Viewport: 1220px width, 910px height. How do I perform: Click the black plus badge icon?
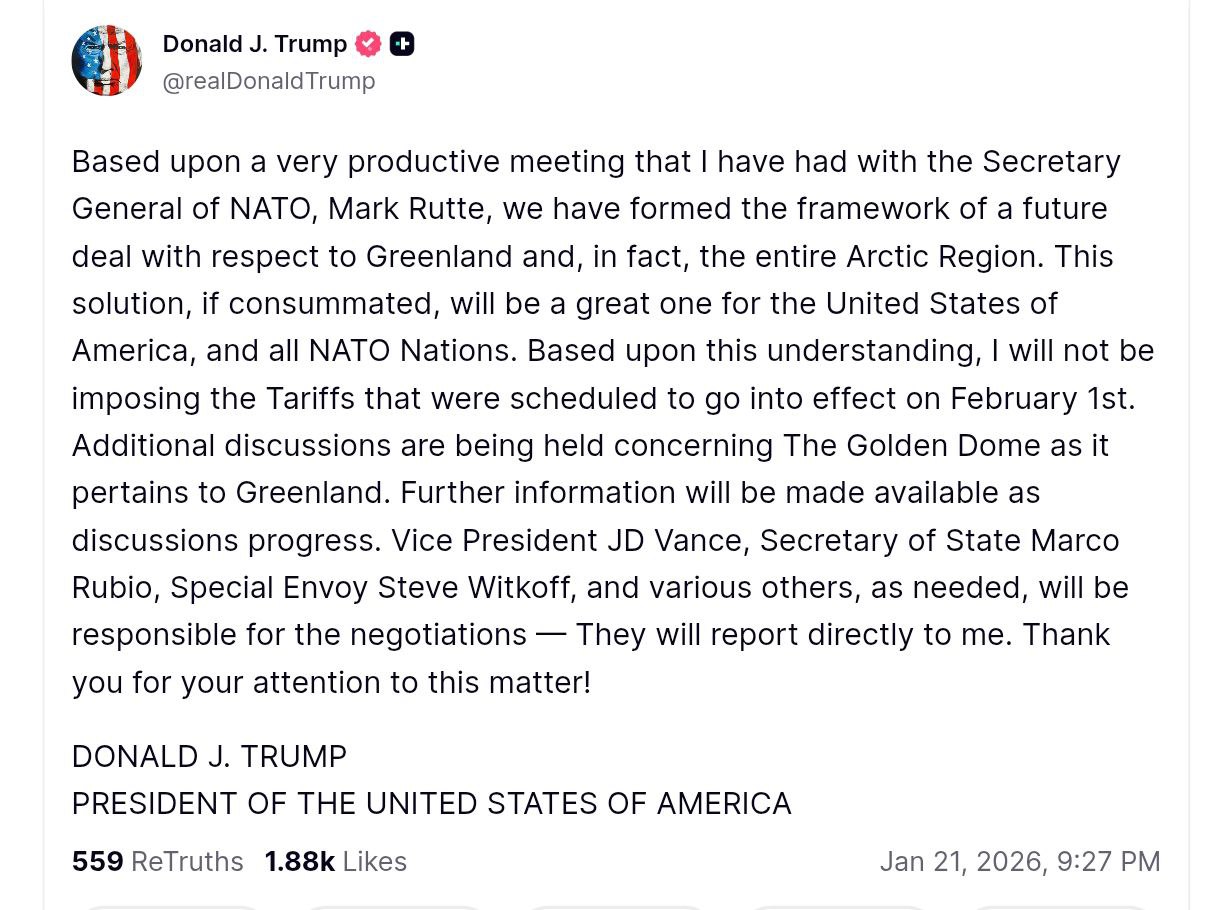(402, 44)
